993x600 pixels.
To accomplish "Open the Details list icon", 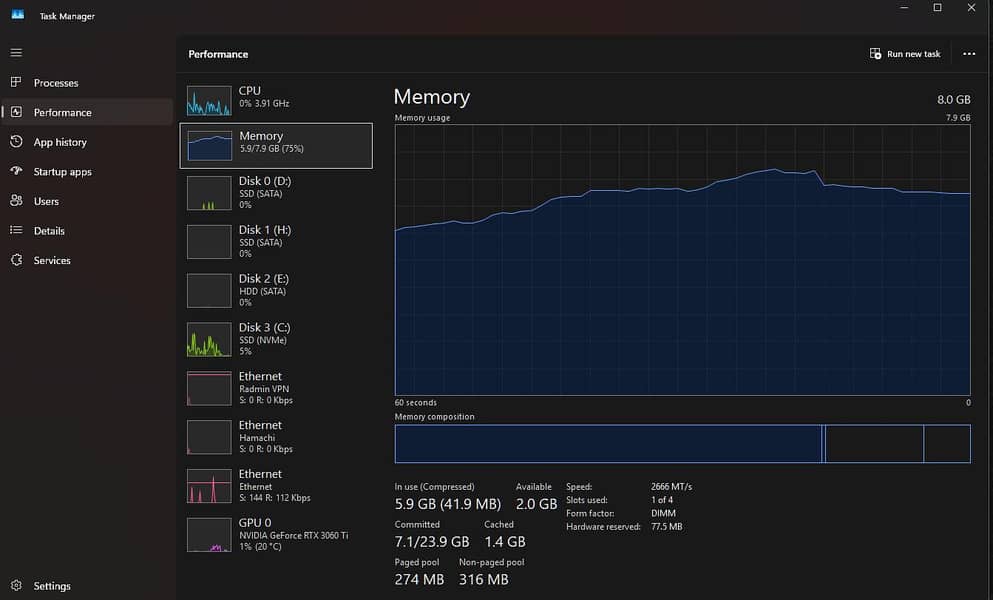I will coord(16,230).
